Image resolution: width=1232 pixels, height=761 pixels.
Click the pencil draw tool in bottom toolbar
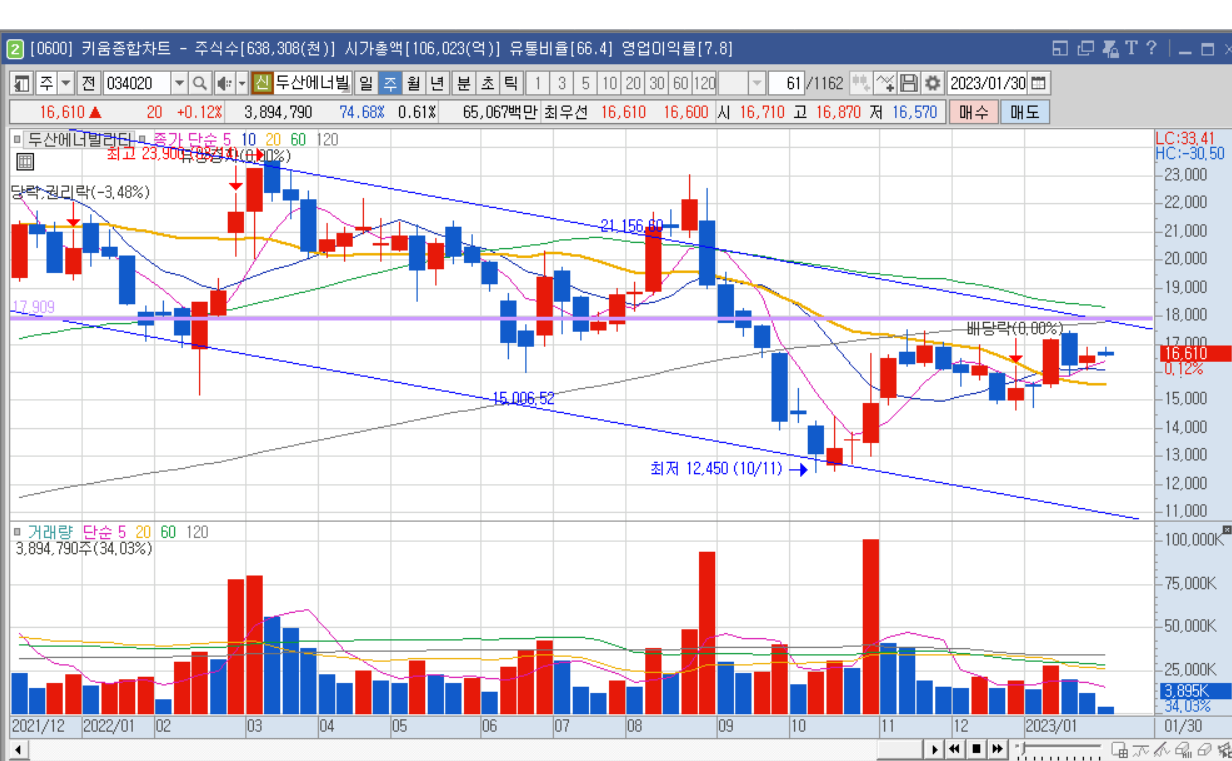pyautogui.click(x=1160, y=749)
